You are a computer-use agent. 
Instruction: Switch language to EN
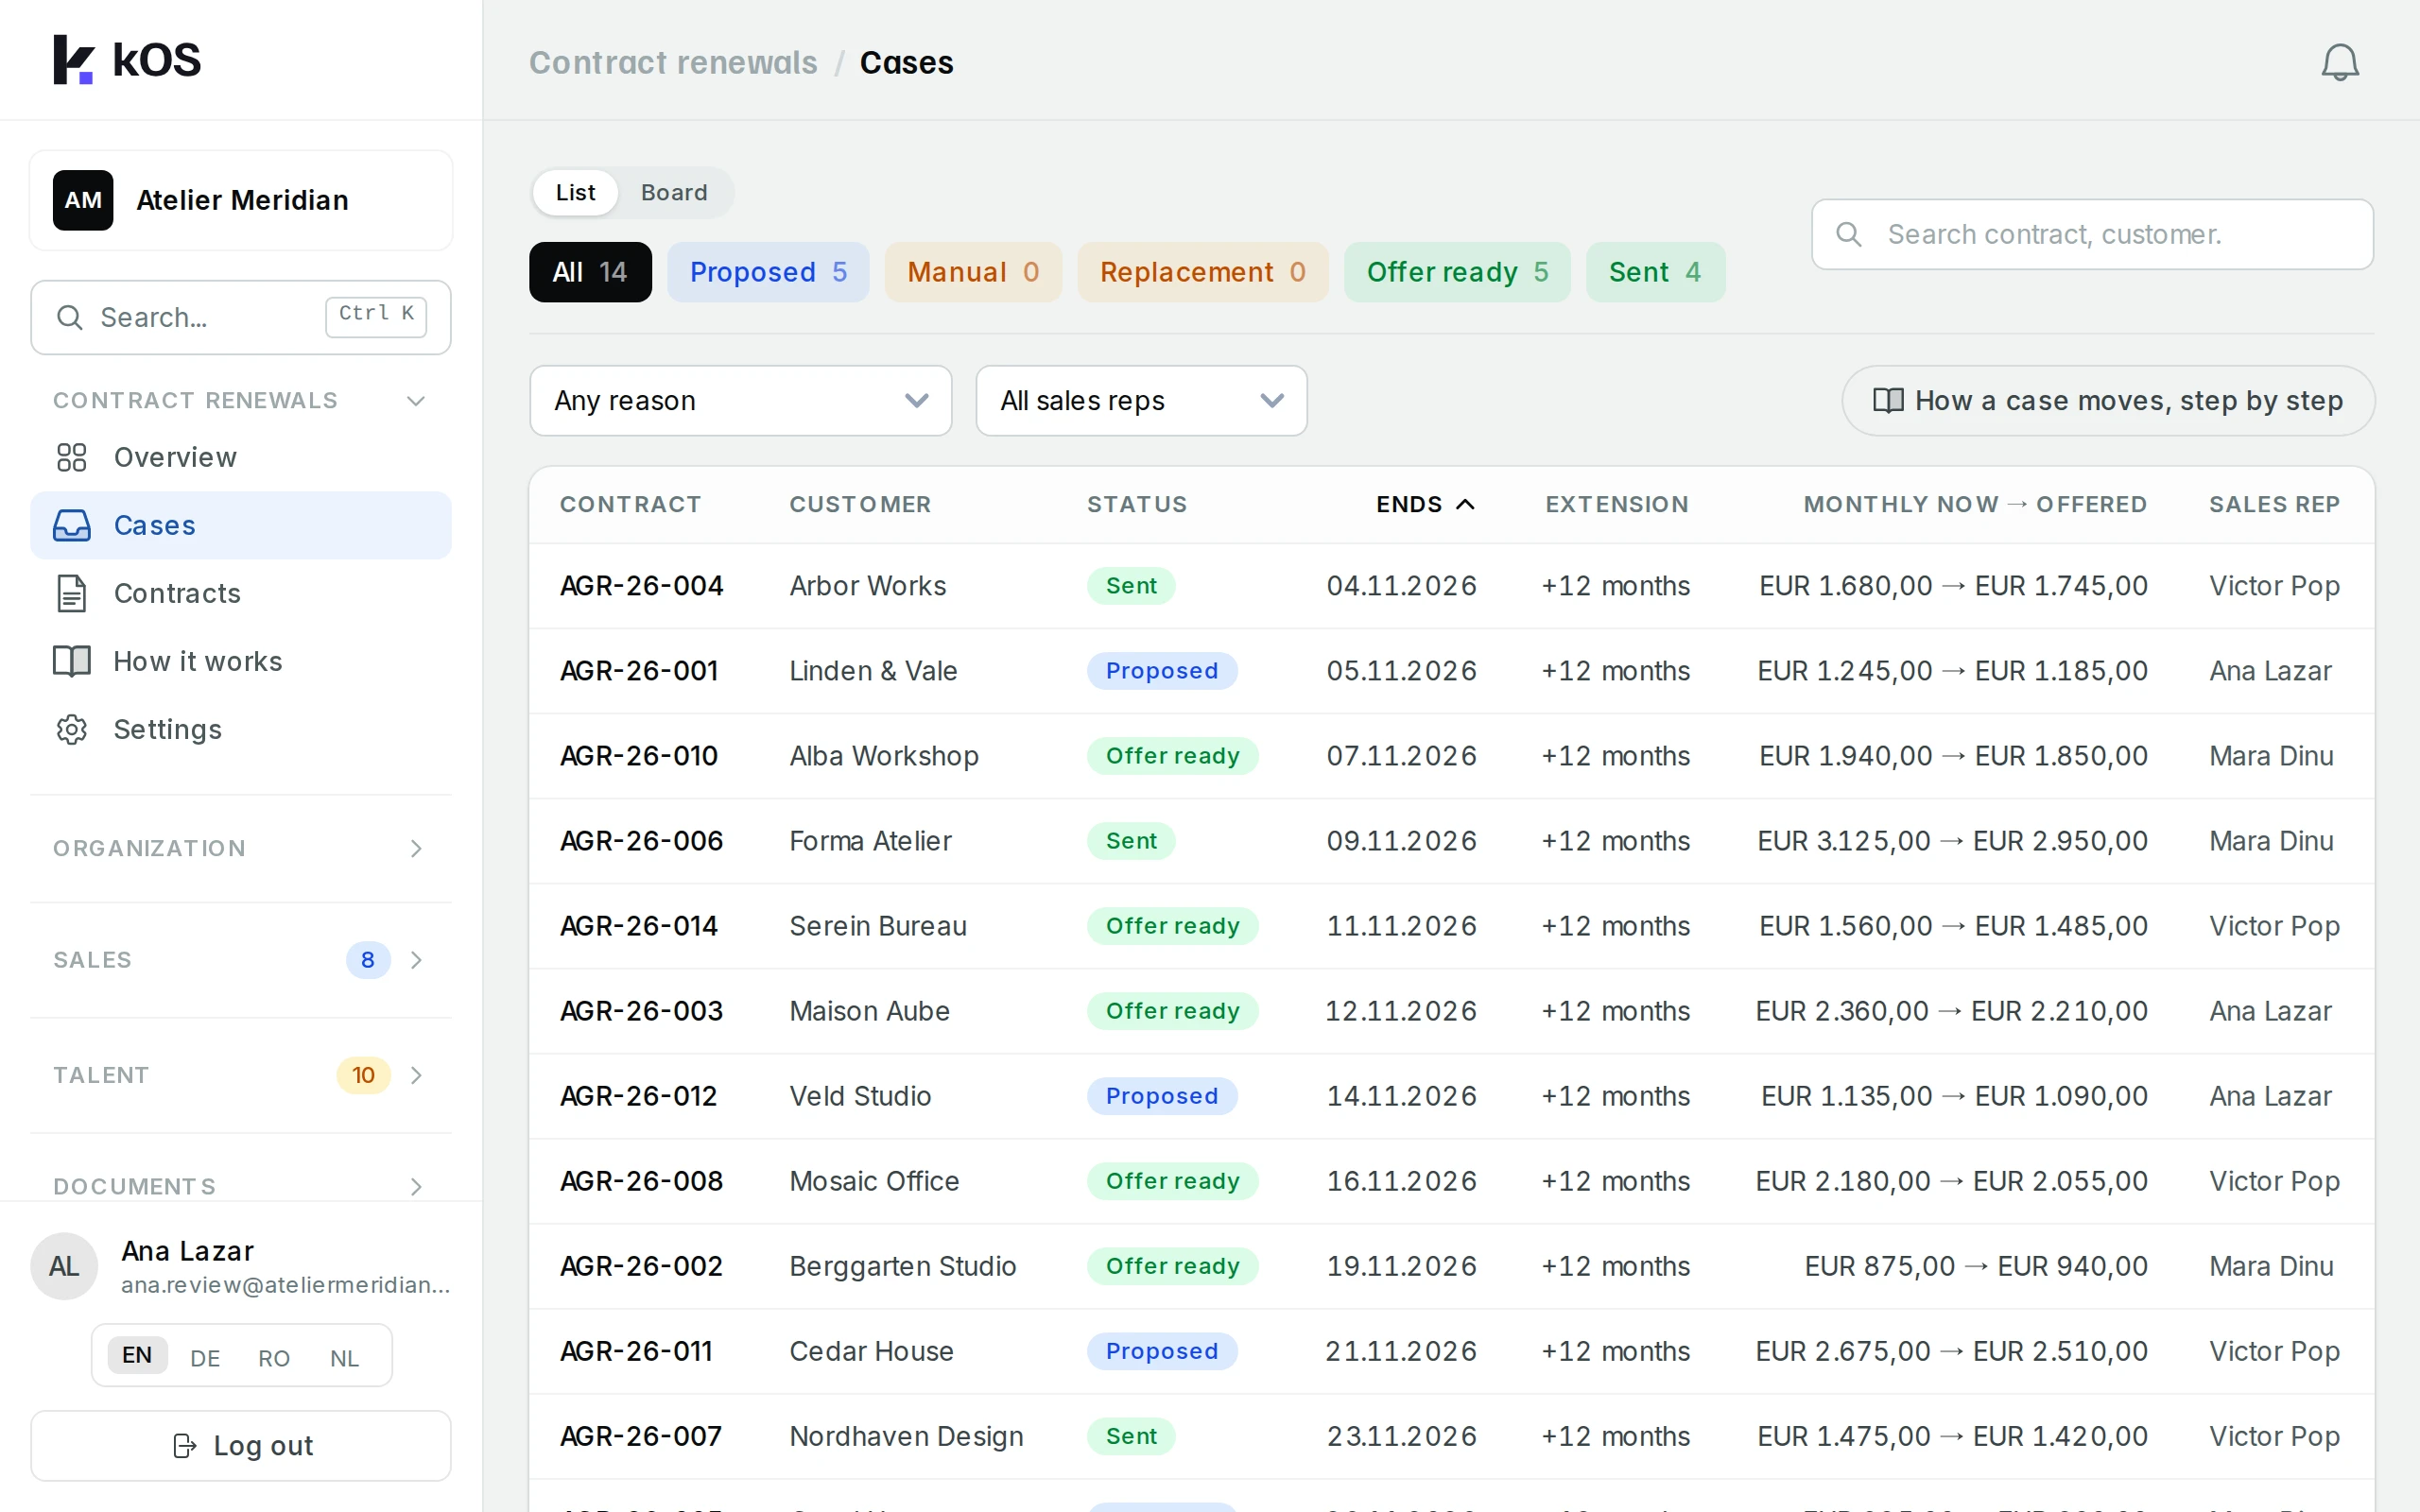click(x=137, y=1355)
